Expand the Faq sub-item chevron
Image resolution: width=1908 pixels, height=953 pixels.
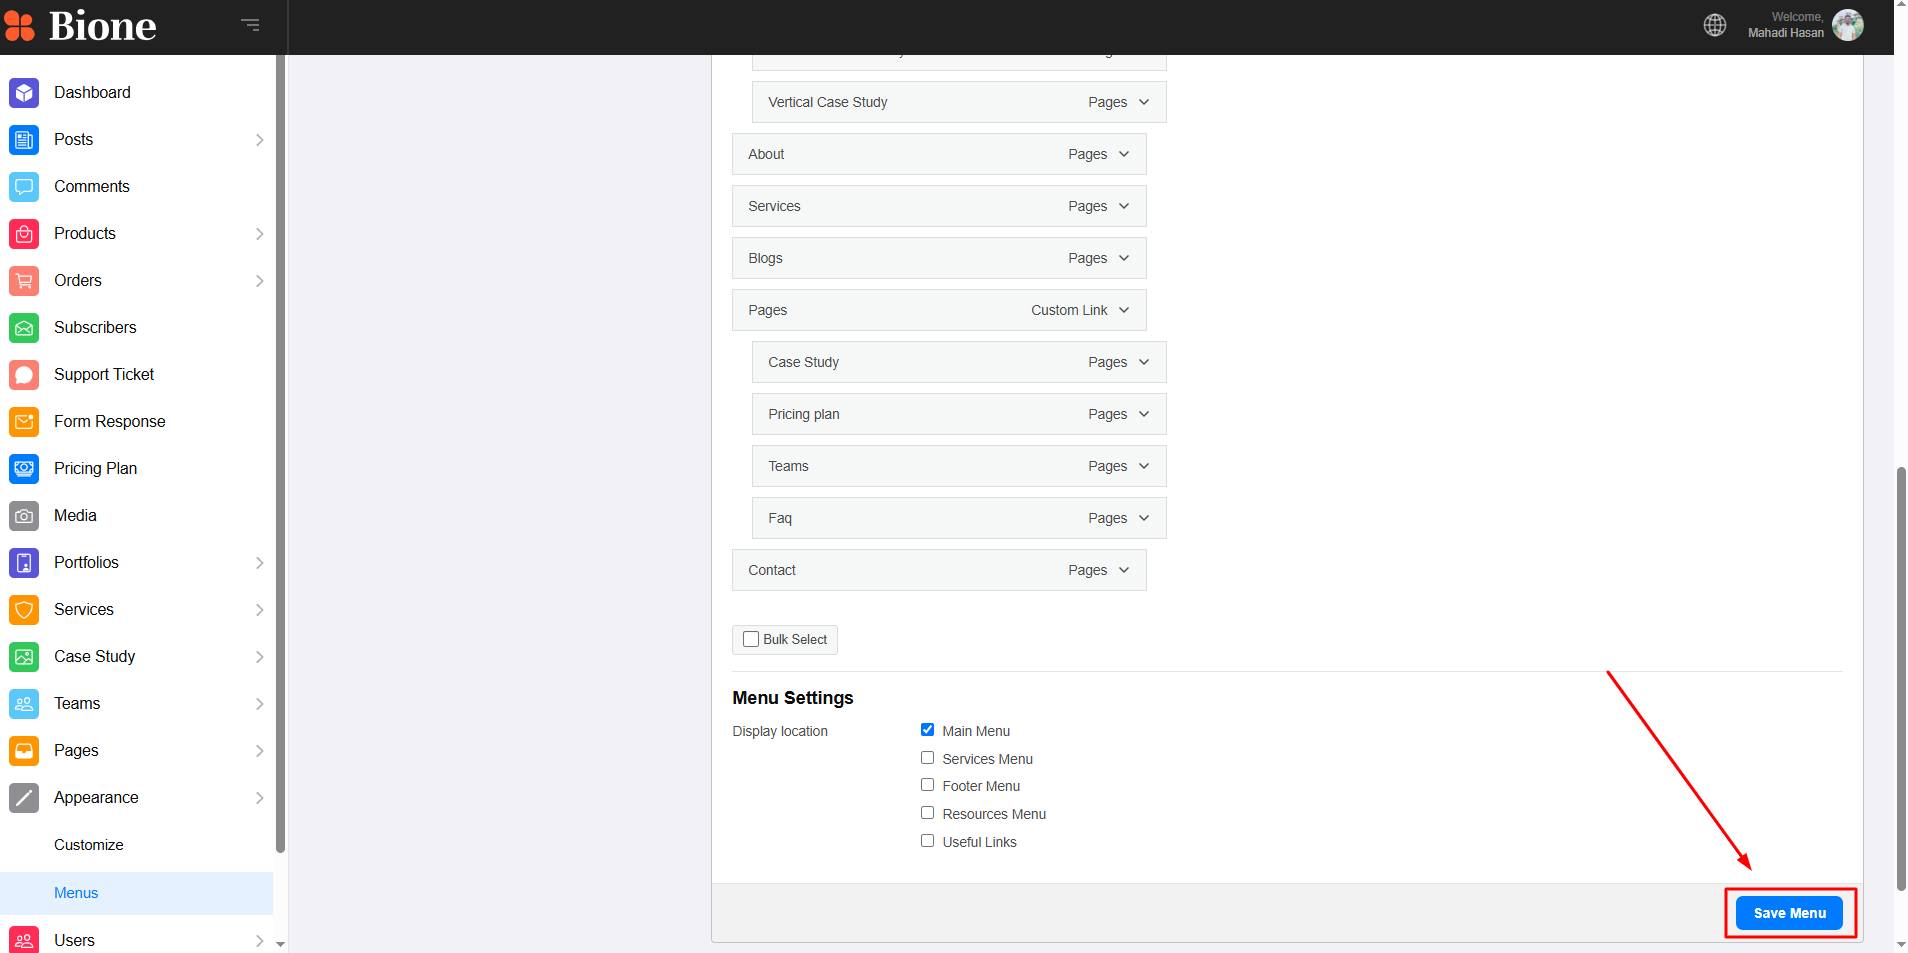click(x=1144, y=518)
